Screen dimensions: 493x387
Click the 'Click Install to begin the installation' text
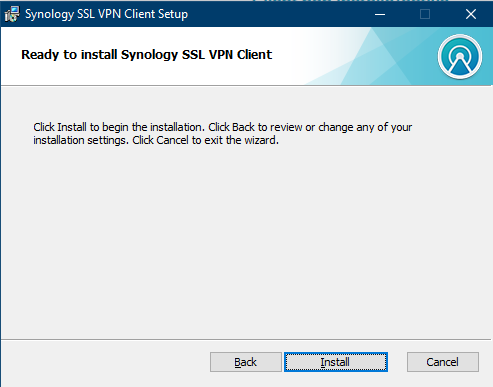[119, 127]
